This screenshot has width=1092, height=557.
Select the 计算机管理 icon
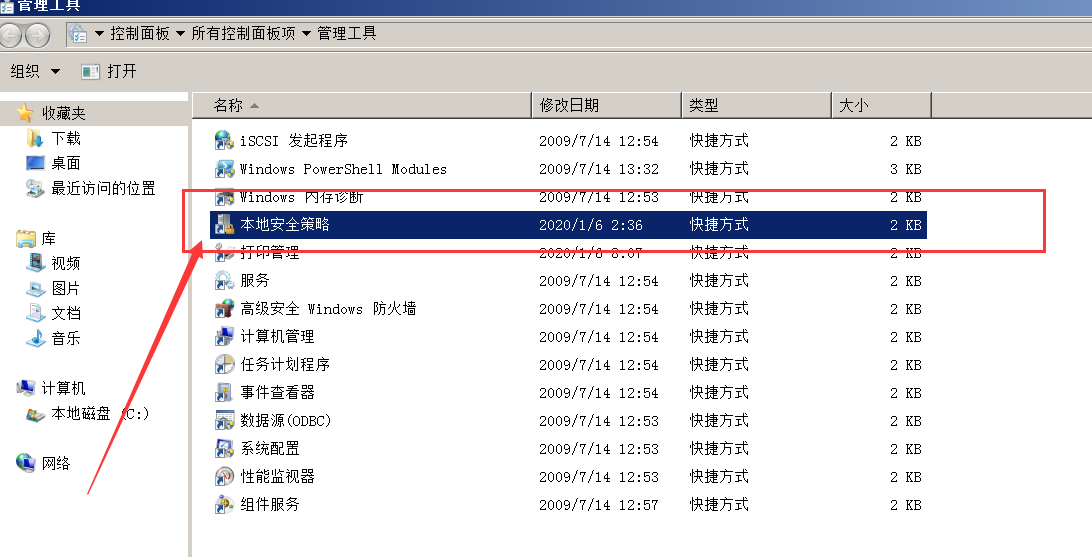224,336
